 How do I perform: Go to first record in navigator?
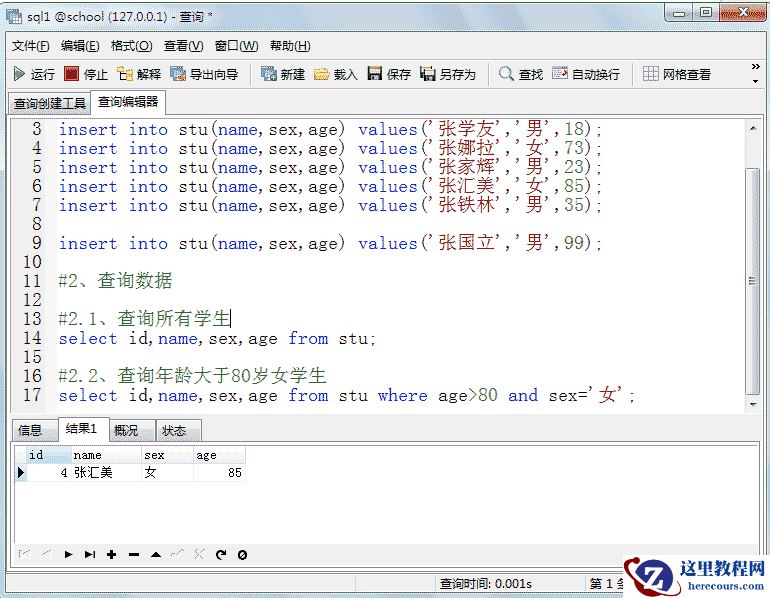click(25, 554)
